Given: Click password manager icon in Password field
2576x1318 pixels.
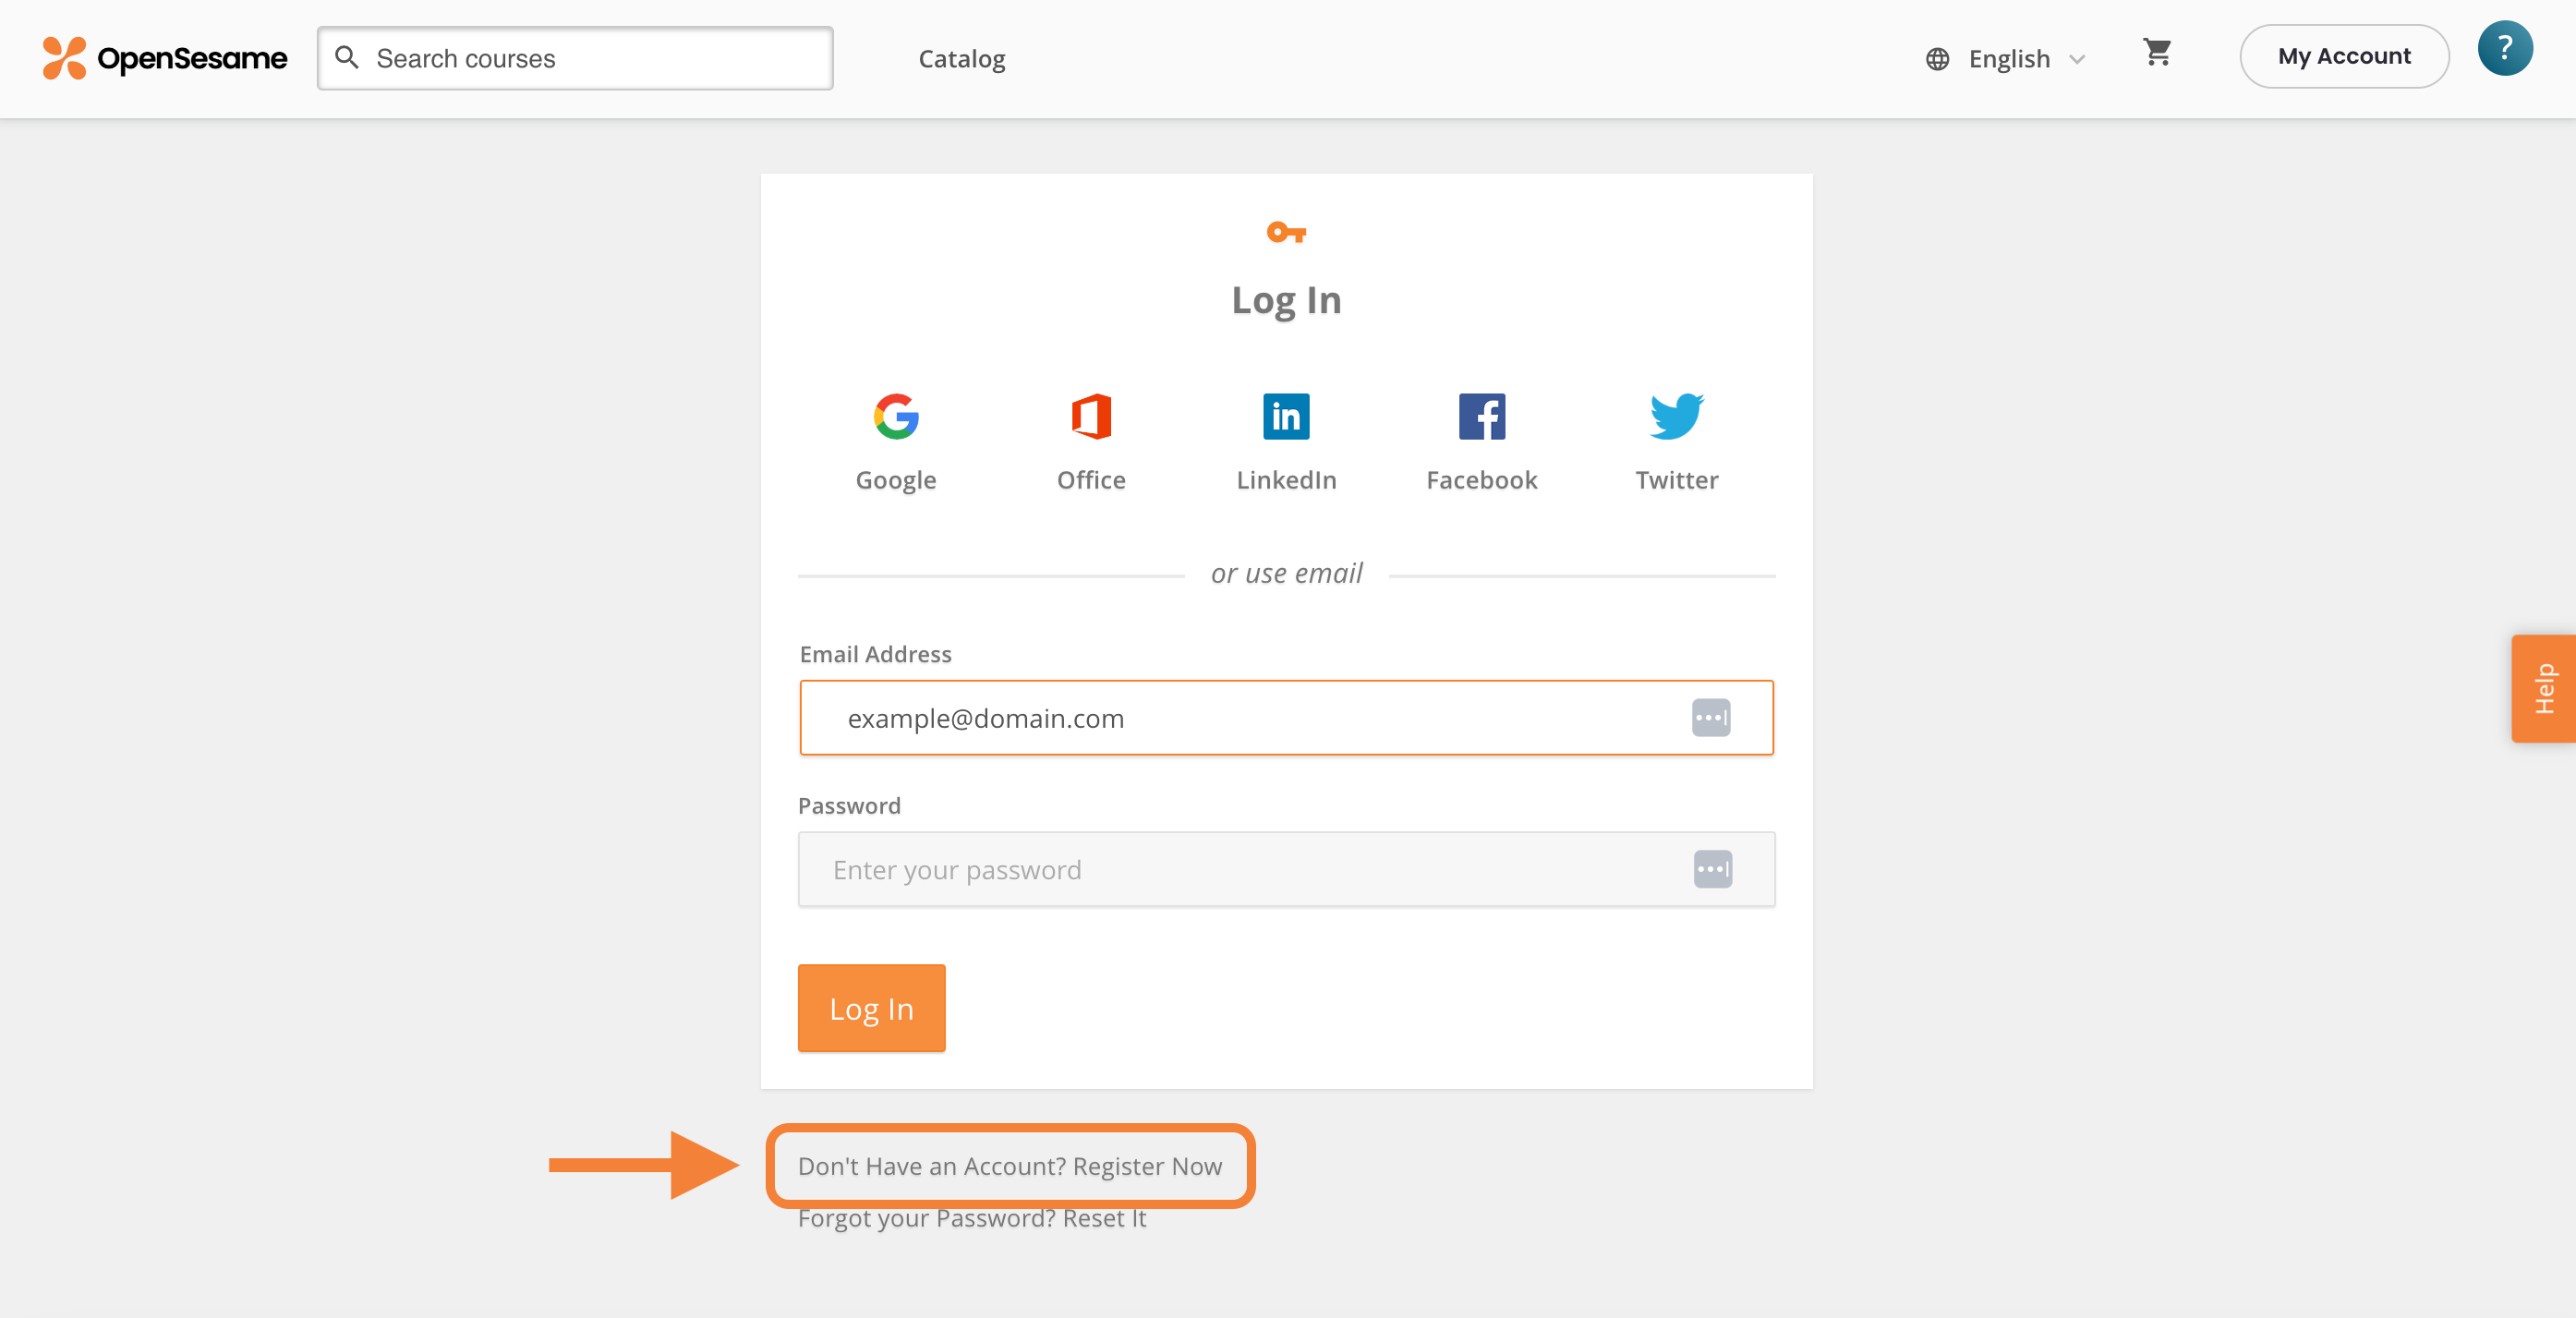Looking at the screenshot, I should (1712, 869).
